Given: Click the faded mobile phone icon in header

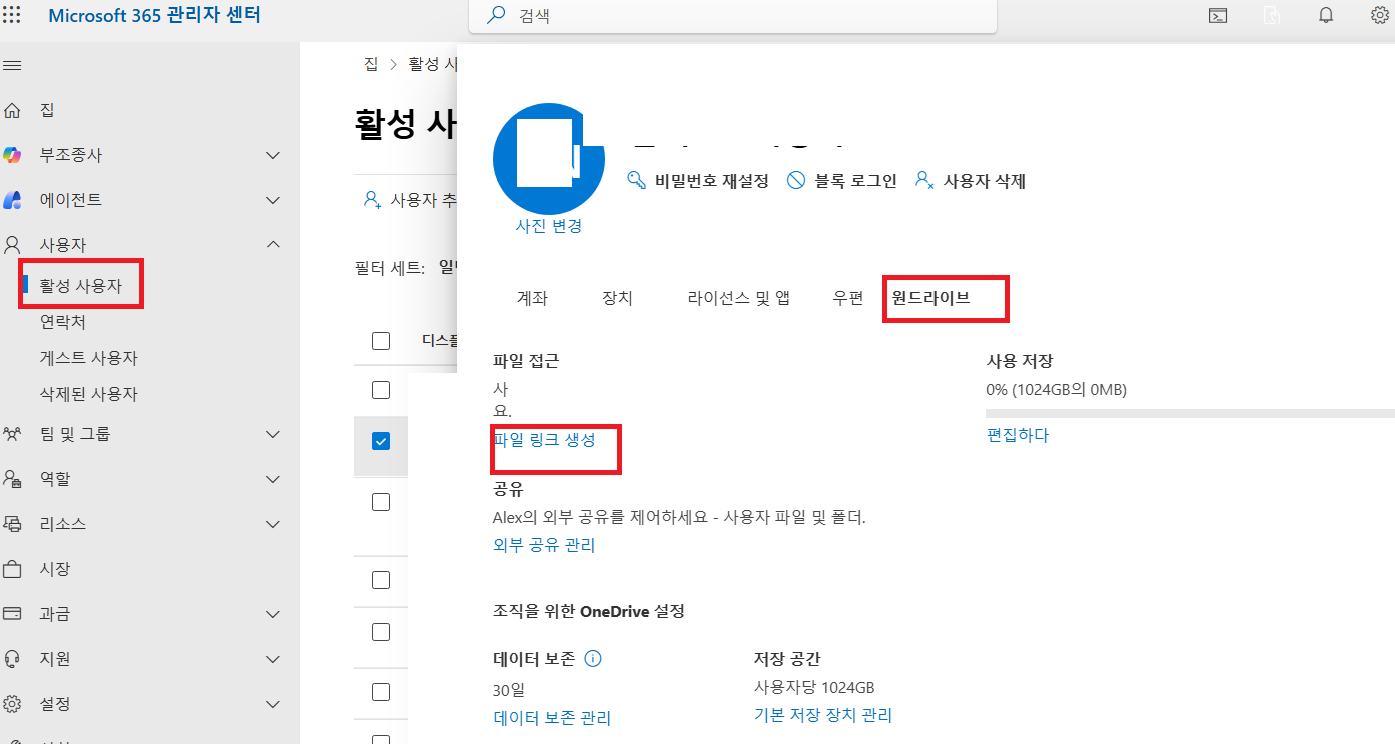Looking at the screenshot, I should [1271, 16].
